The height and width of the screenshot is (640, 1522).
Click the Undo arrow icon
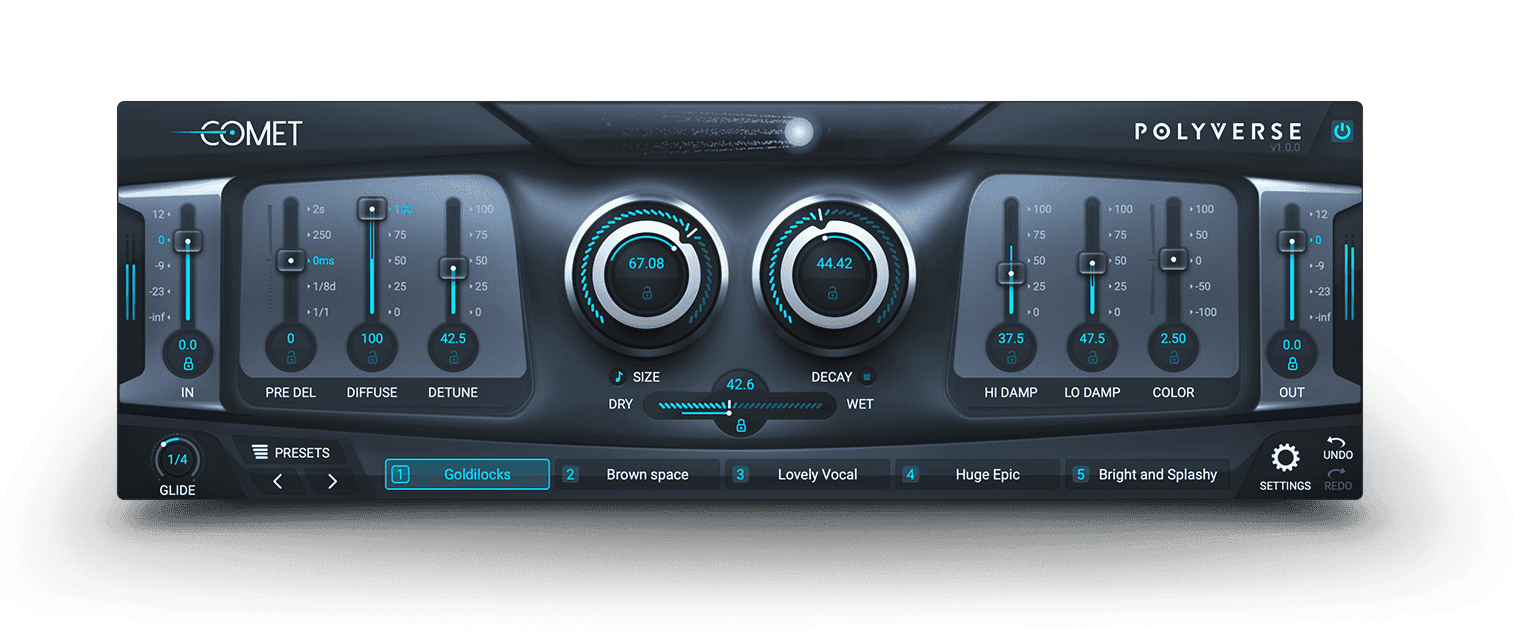(1337, 443)
